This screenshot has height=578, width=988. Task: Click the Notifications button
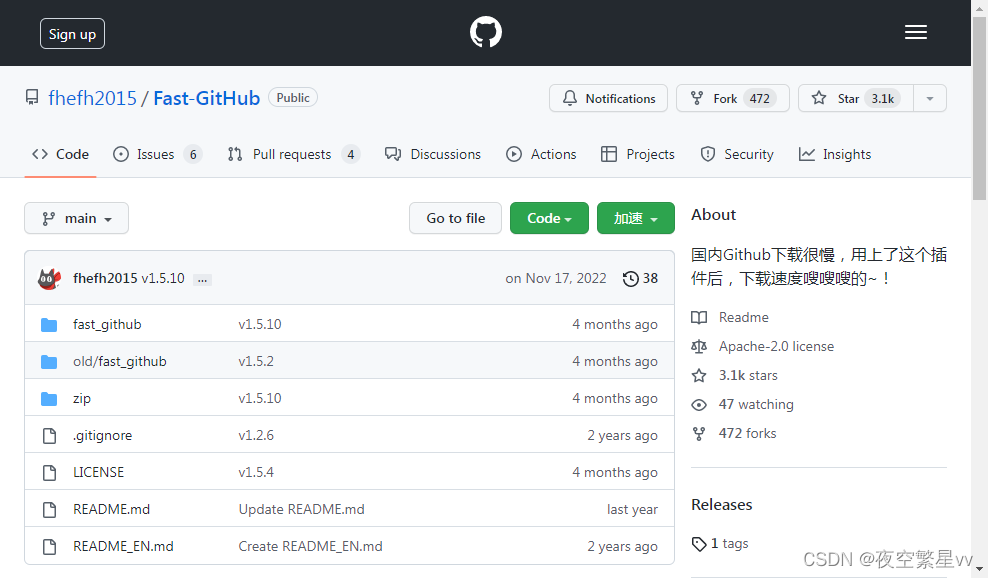point(608,98)
